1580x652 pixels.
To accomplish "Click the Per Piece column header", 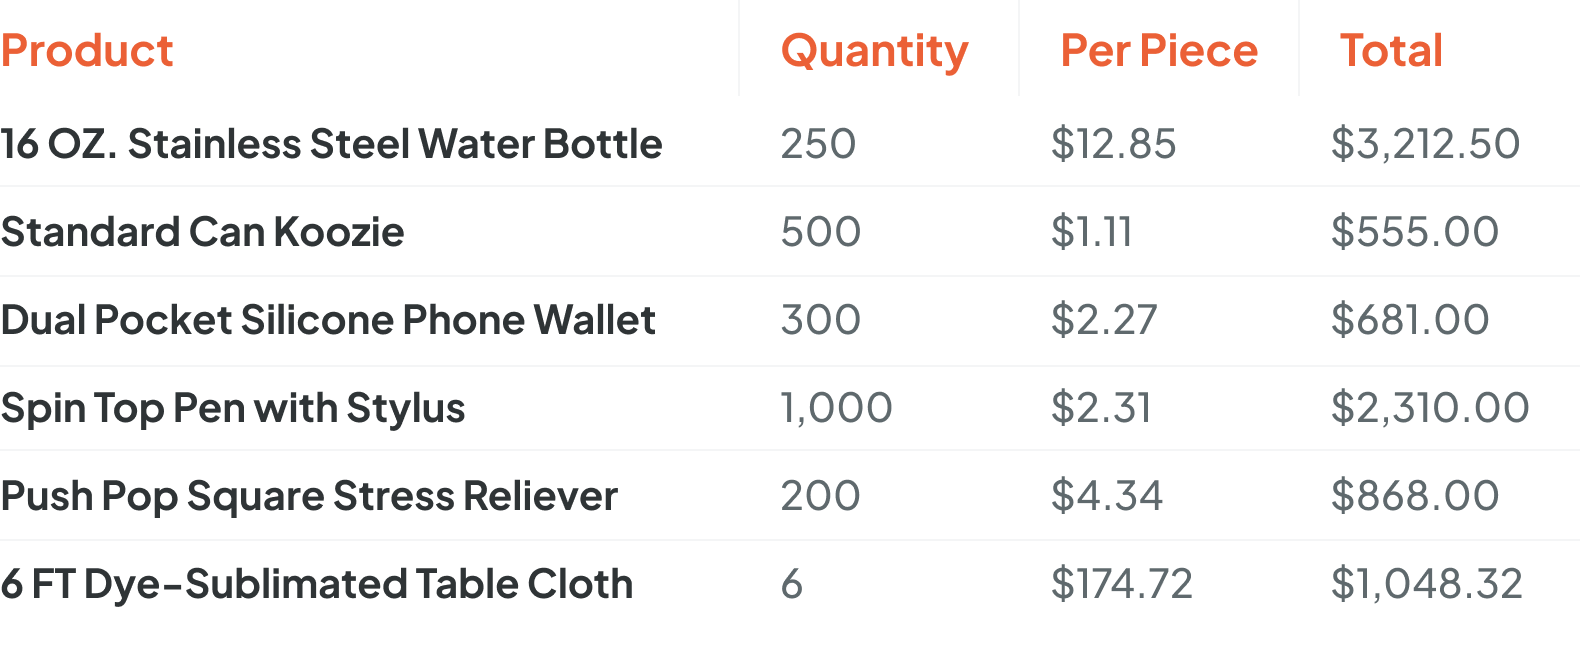I will [x=1158, y=51].
